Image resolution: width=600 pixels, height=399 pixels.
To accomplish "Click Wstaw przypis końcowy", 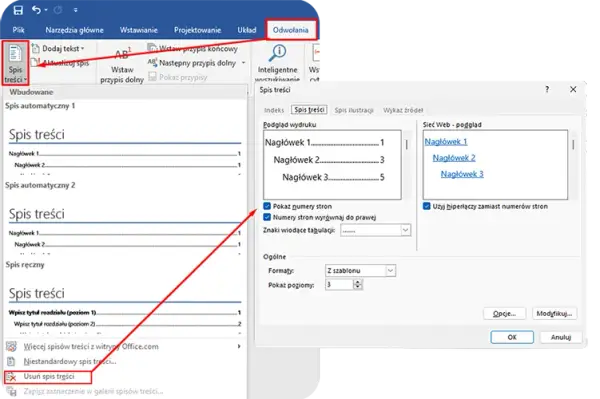I will click(193, 49).
